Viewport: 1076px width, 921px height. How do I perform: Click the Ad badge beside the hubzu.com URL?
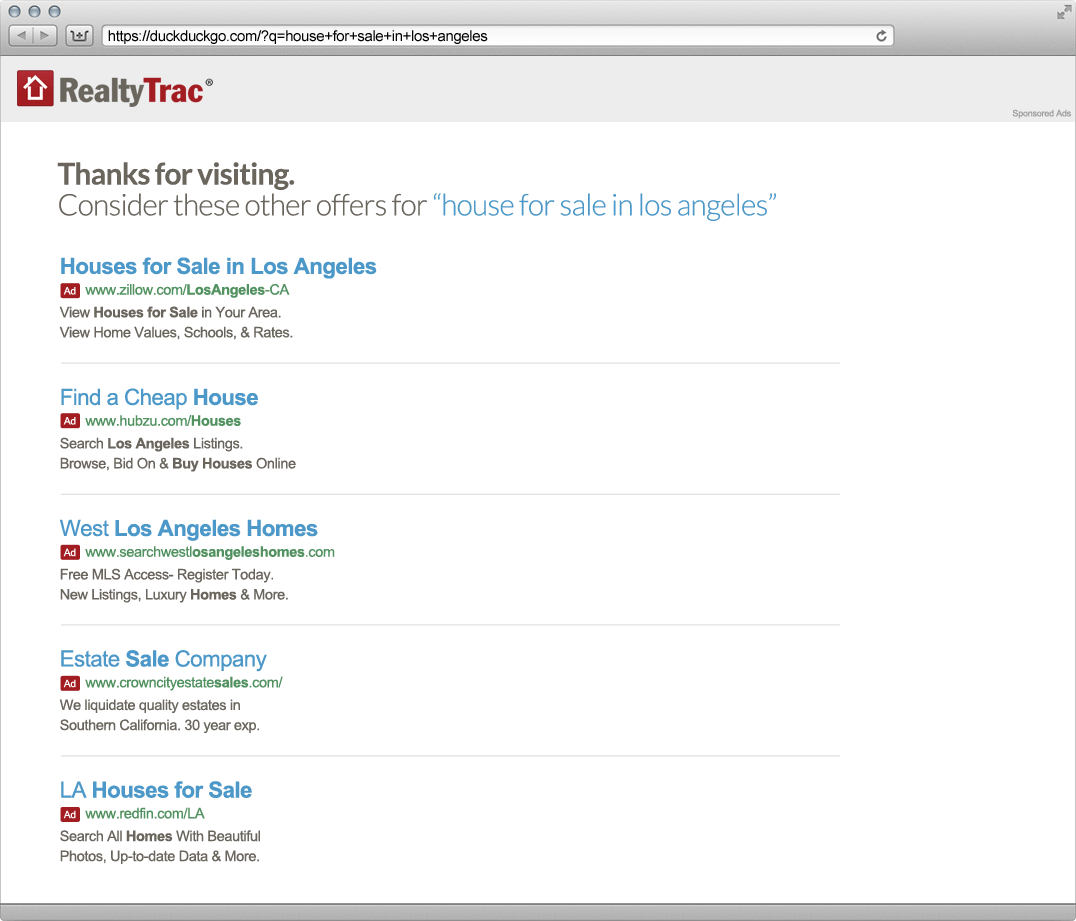pyautogui.click(x=70, y=421)
